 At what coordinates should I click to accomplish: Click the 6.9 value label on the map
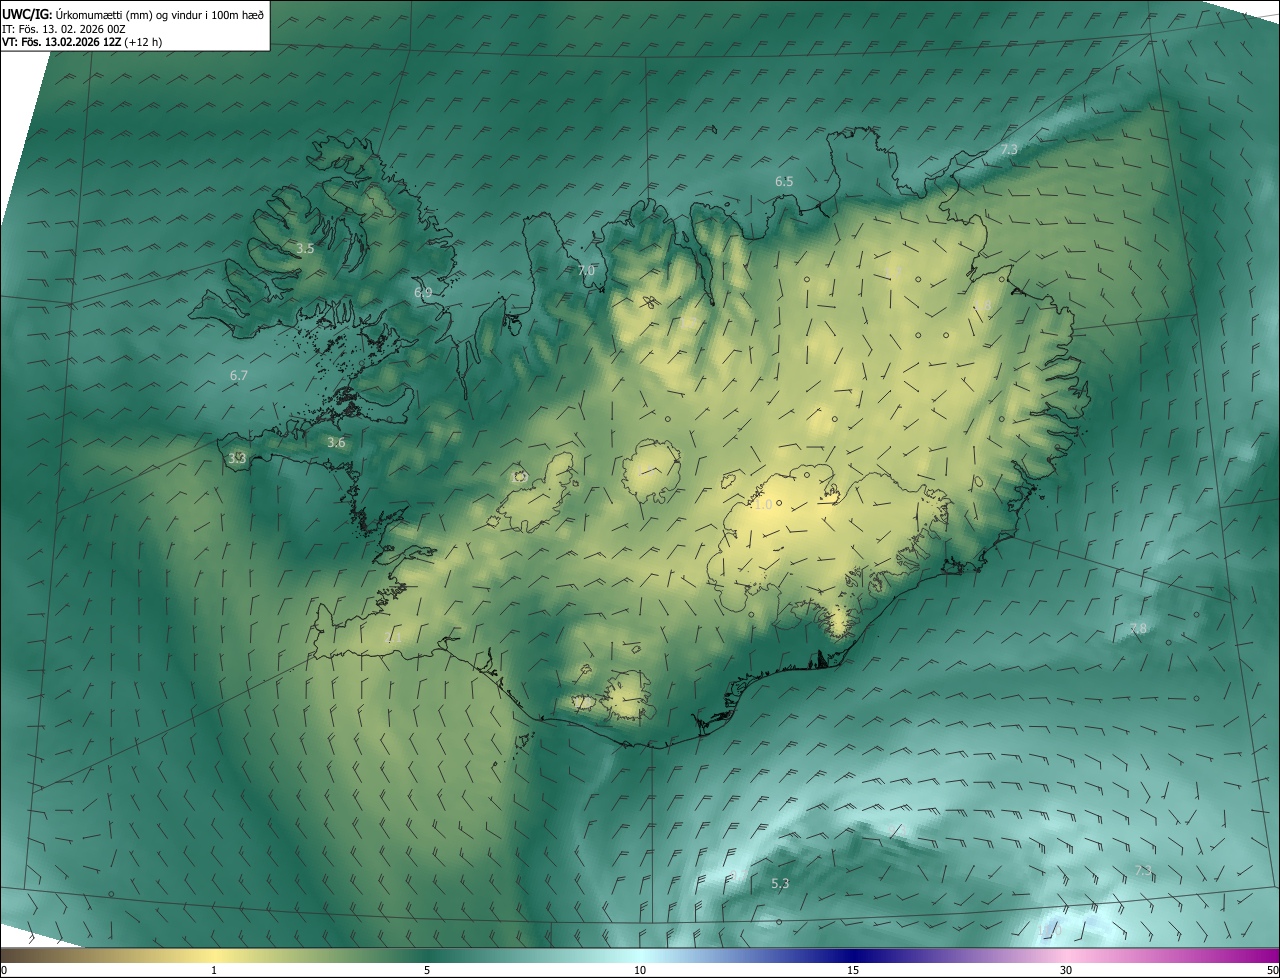pos(423,293)
